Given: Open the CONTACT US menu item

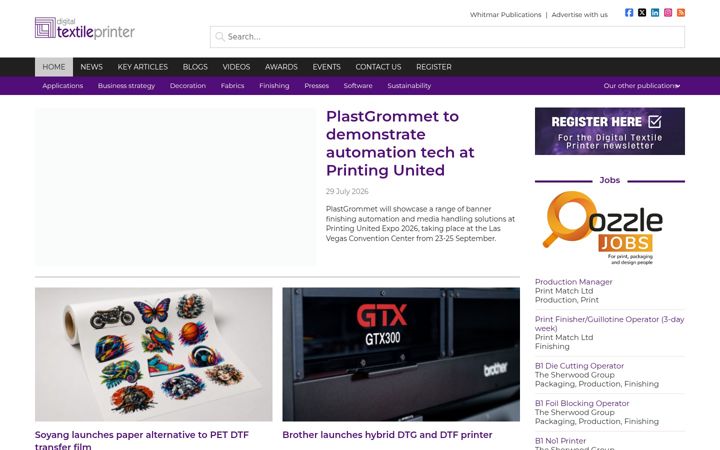Looking at the screenshot, I should (378, 67).
